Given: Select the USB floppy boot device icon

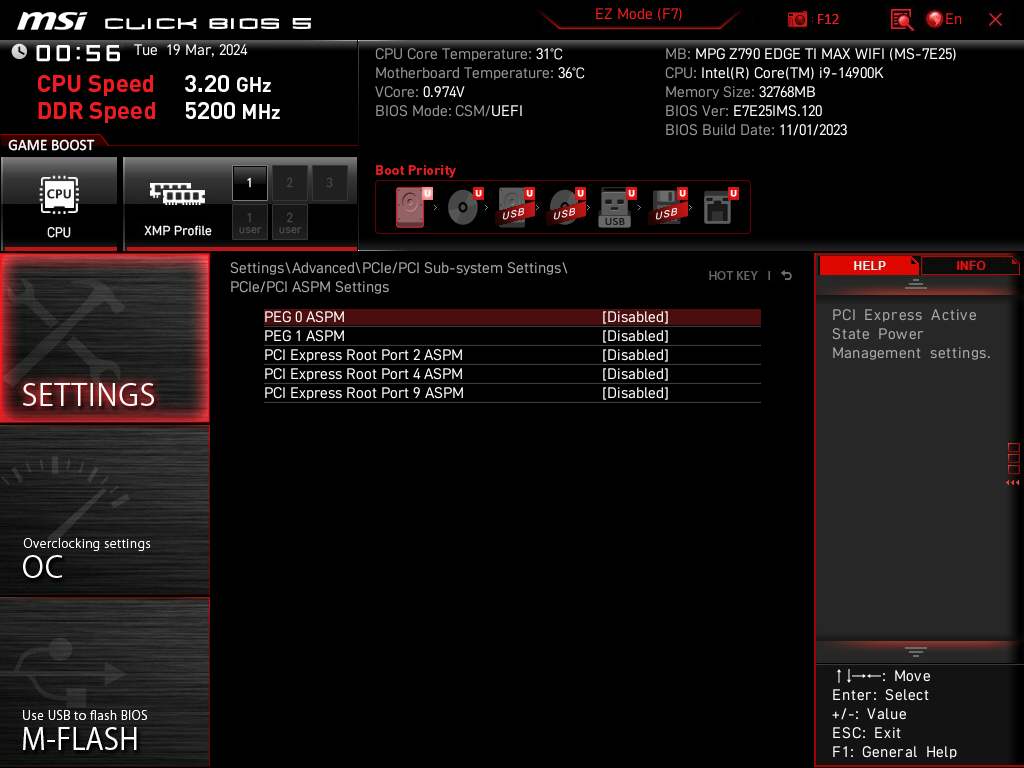Looking at the screenshot, I should 668,207.
